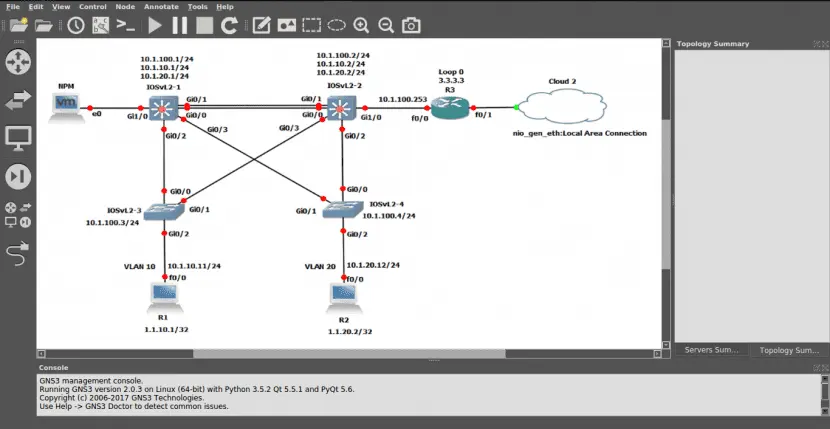Image resolution: width=830 pixels, height=429 pixels.
Task: Select the Draw ellipse tool
Action: pos(337,24)
